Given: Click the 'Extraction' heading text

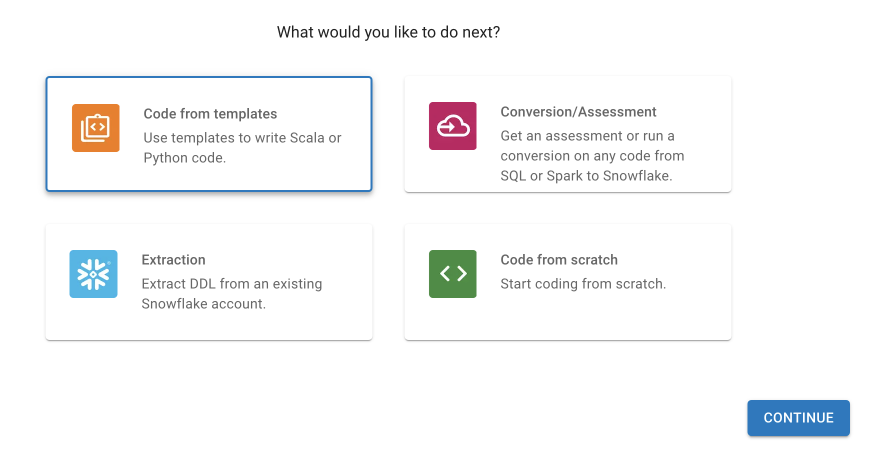Looking at the screenshot, I should [x=173, y=260].
